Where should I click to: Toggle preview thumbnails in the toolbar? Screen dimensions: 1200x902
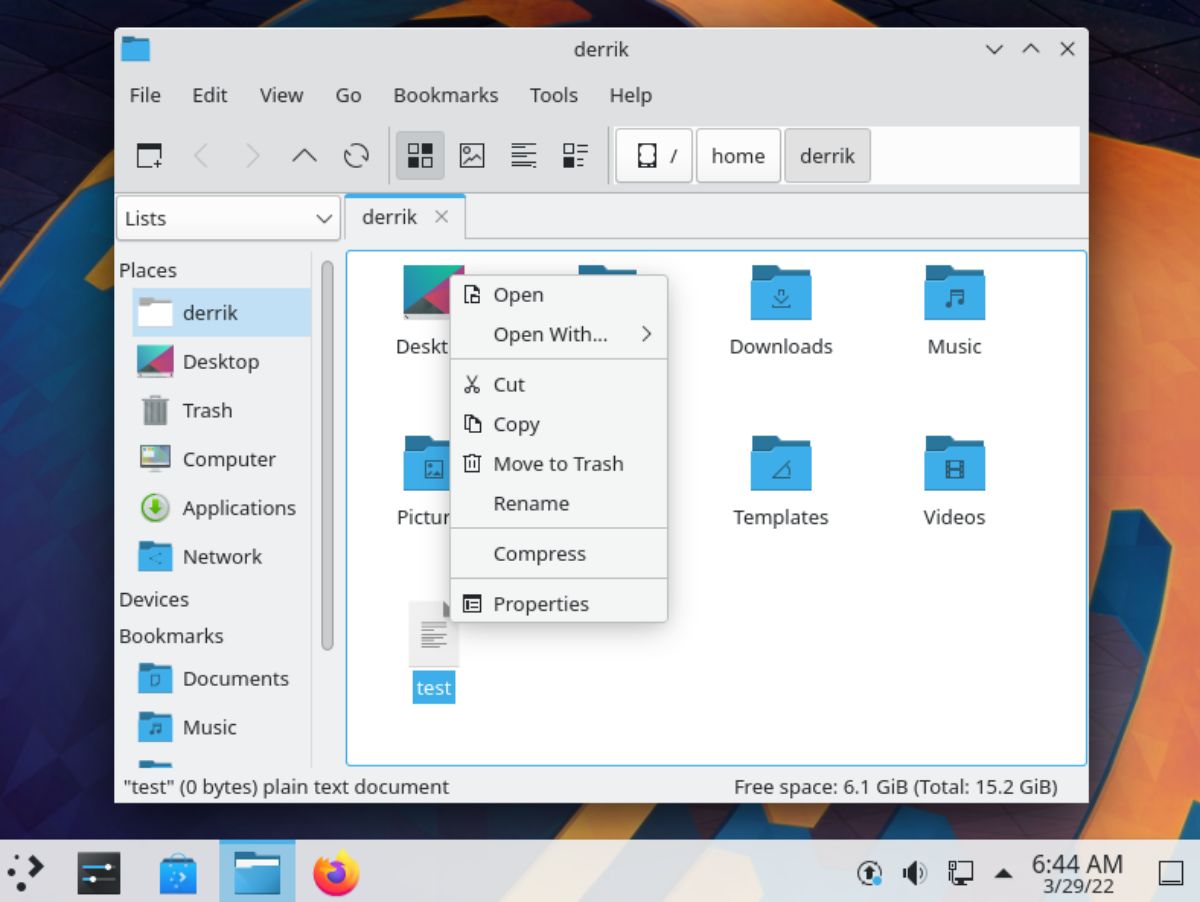[x=472, y=155]
